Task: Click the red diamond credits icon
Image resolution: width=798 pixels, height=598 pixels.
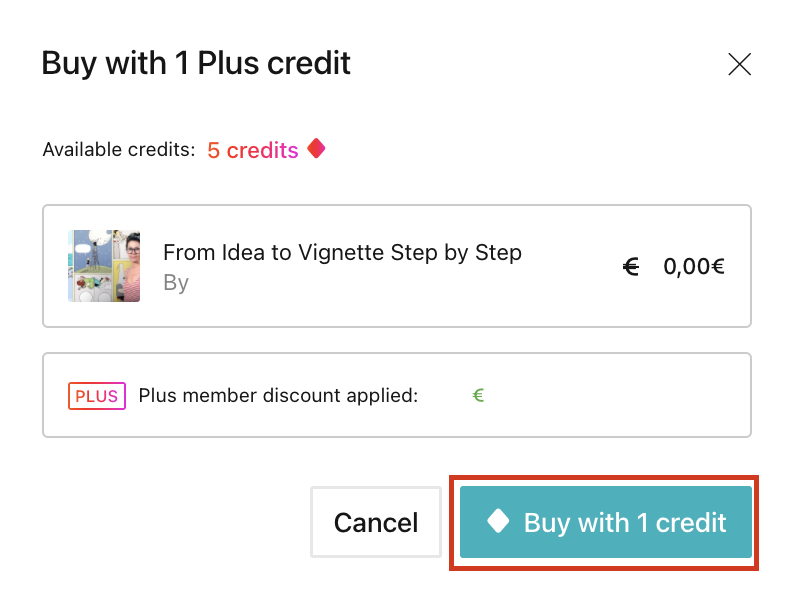Action: coord(316,149)
